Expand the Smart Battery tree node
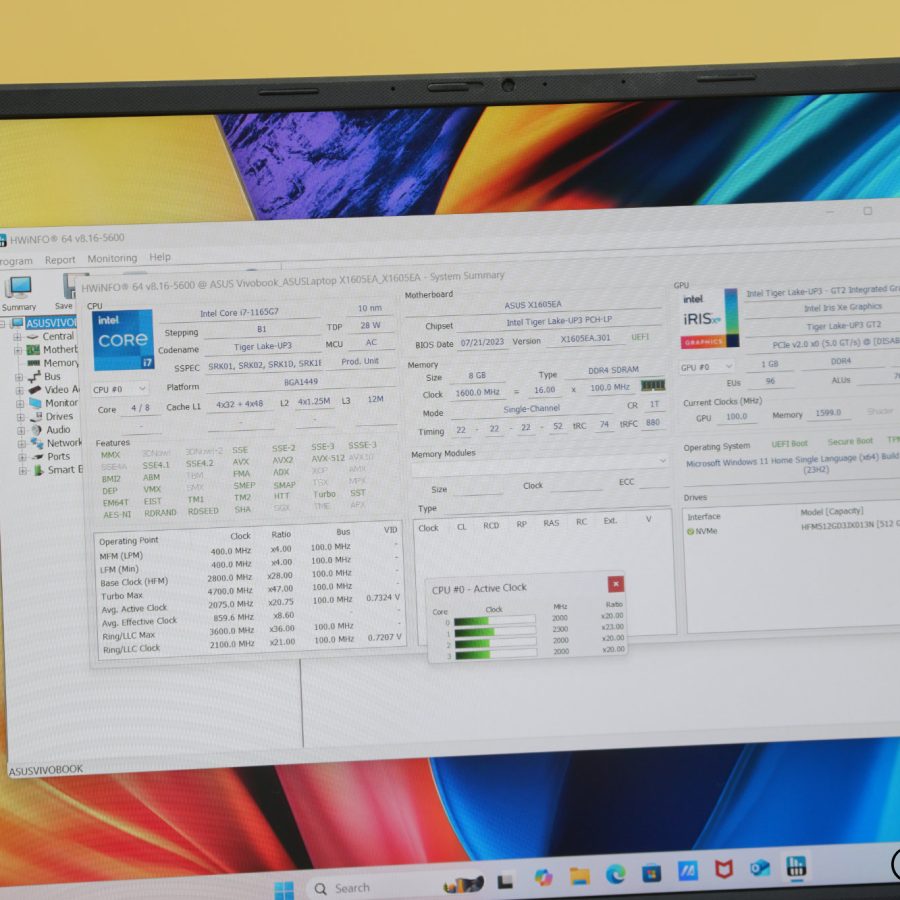 [x=23, y=471]
